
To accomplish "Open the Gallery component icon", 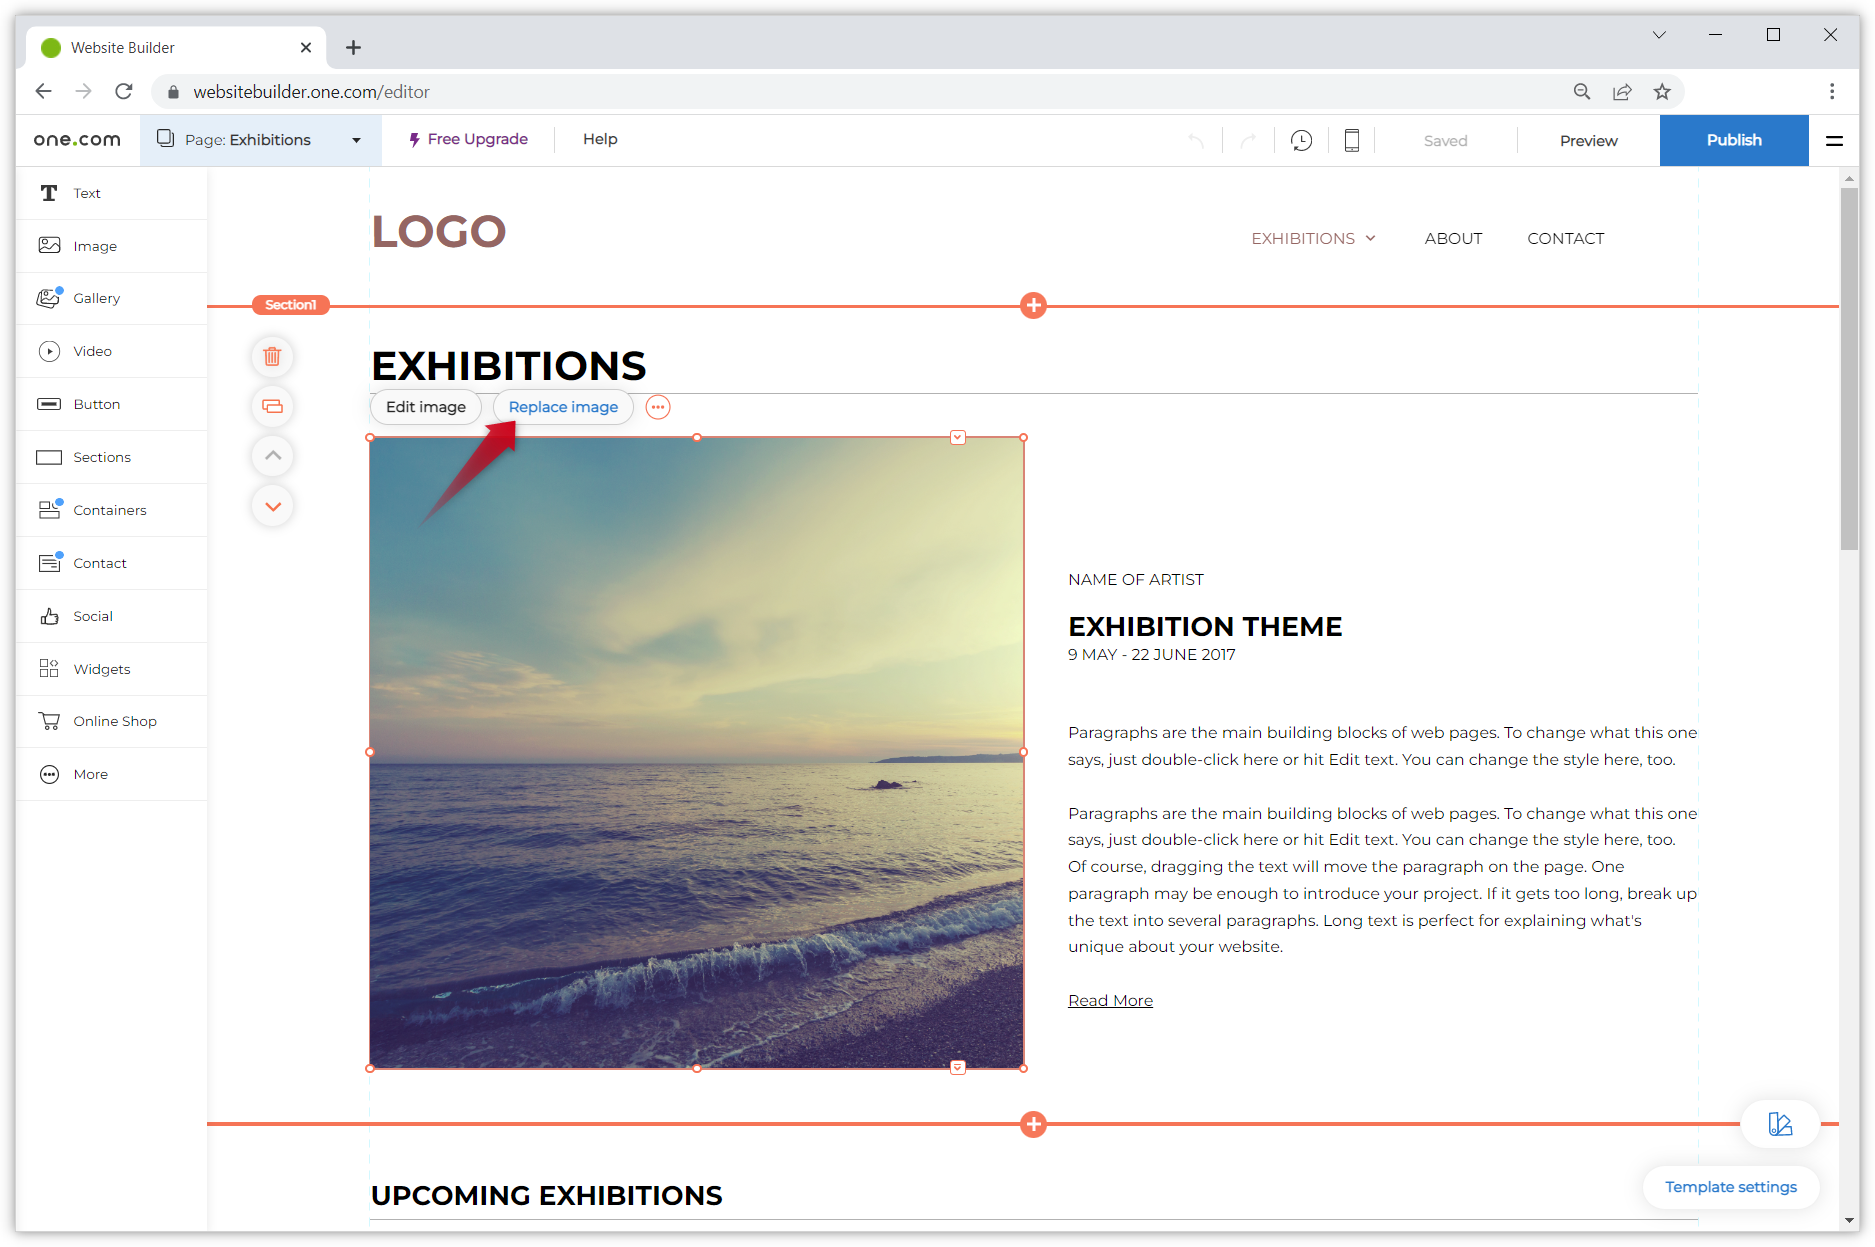I will point(49,298).
